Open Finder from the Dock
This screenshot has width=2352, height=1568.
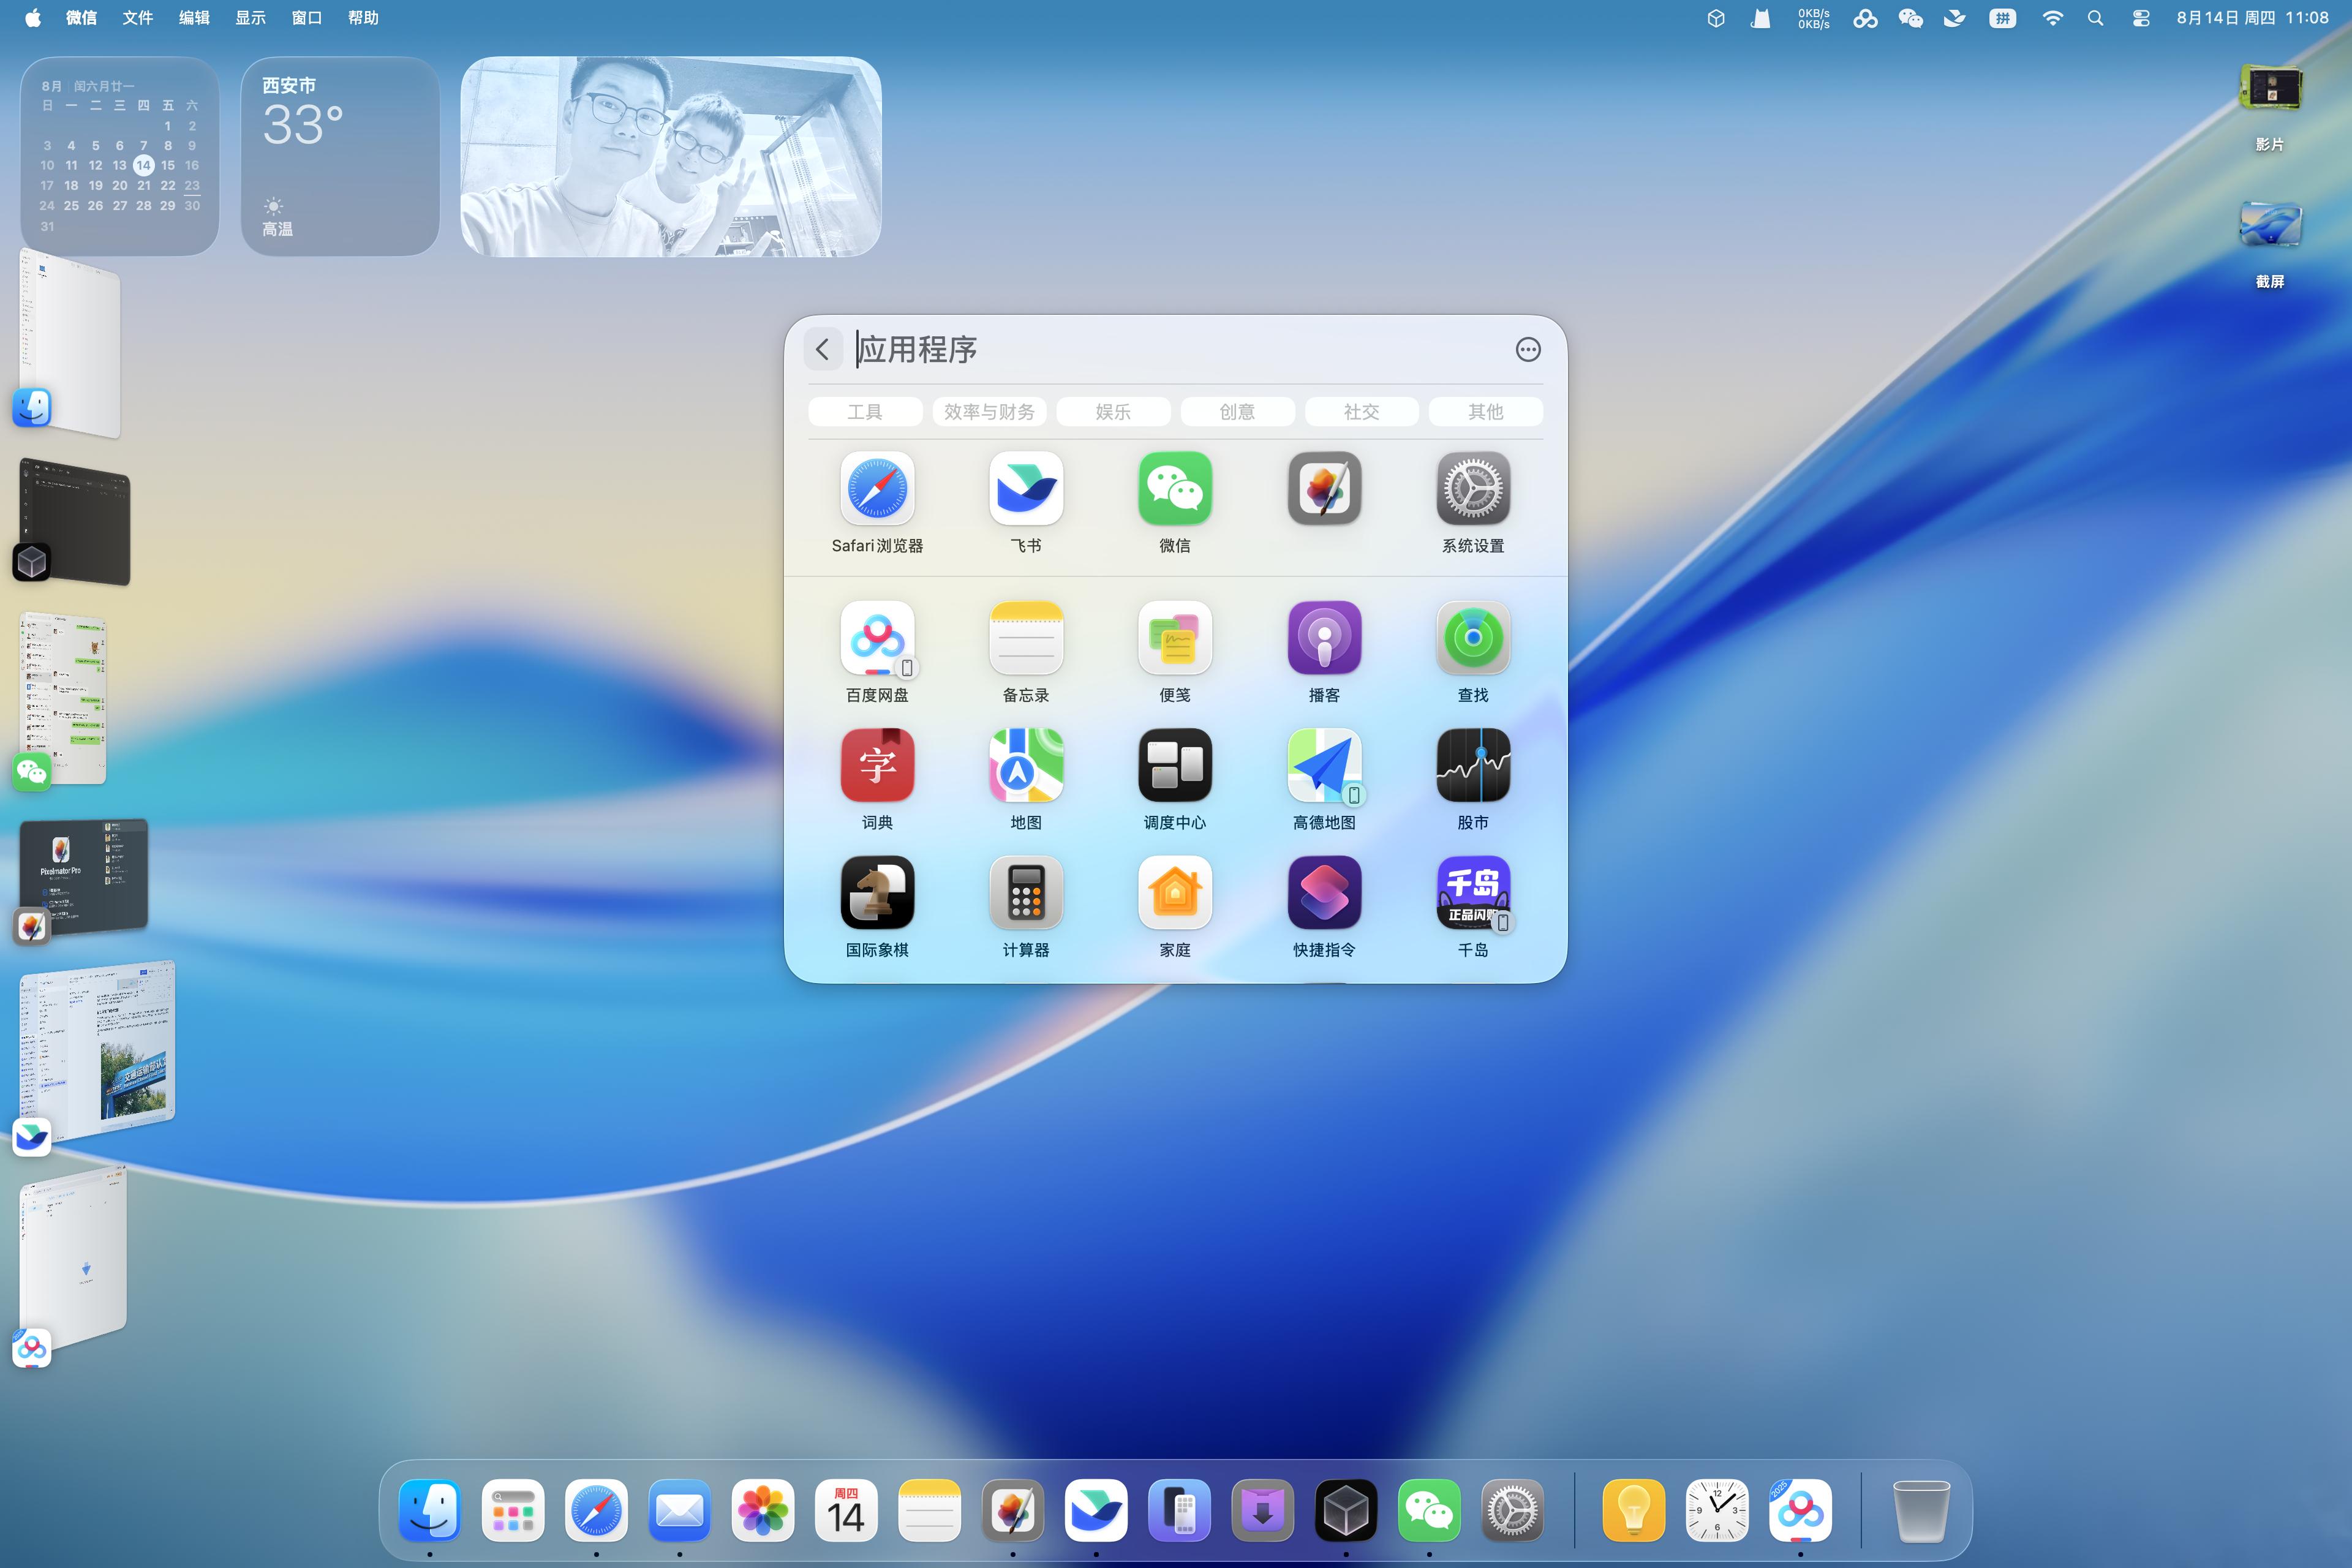430,1510
